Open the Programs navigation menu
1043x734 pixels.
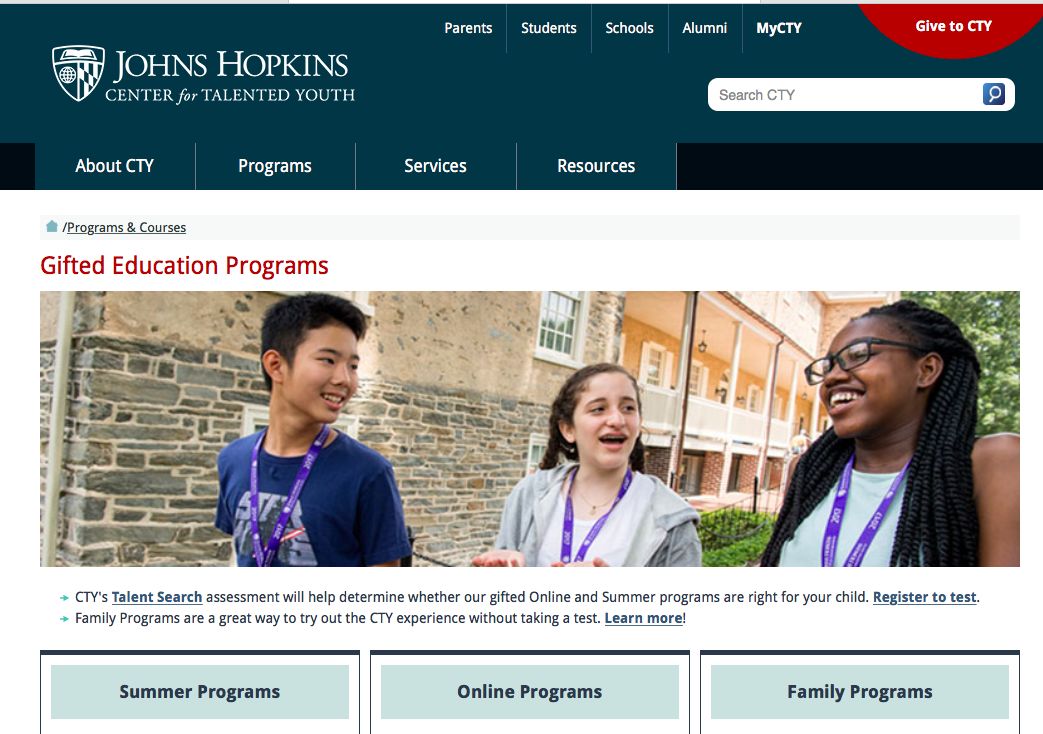(275, 166)
